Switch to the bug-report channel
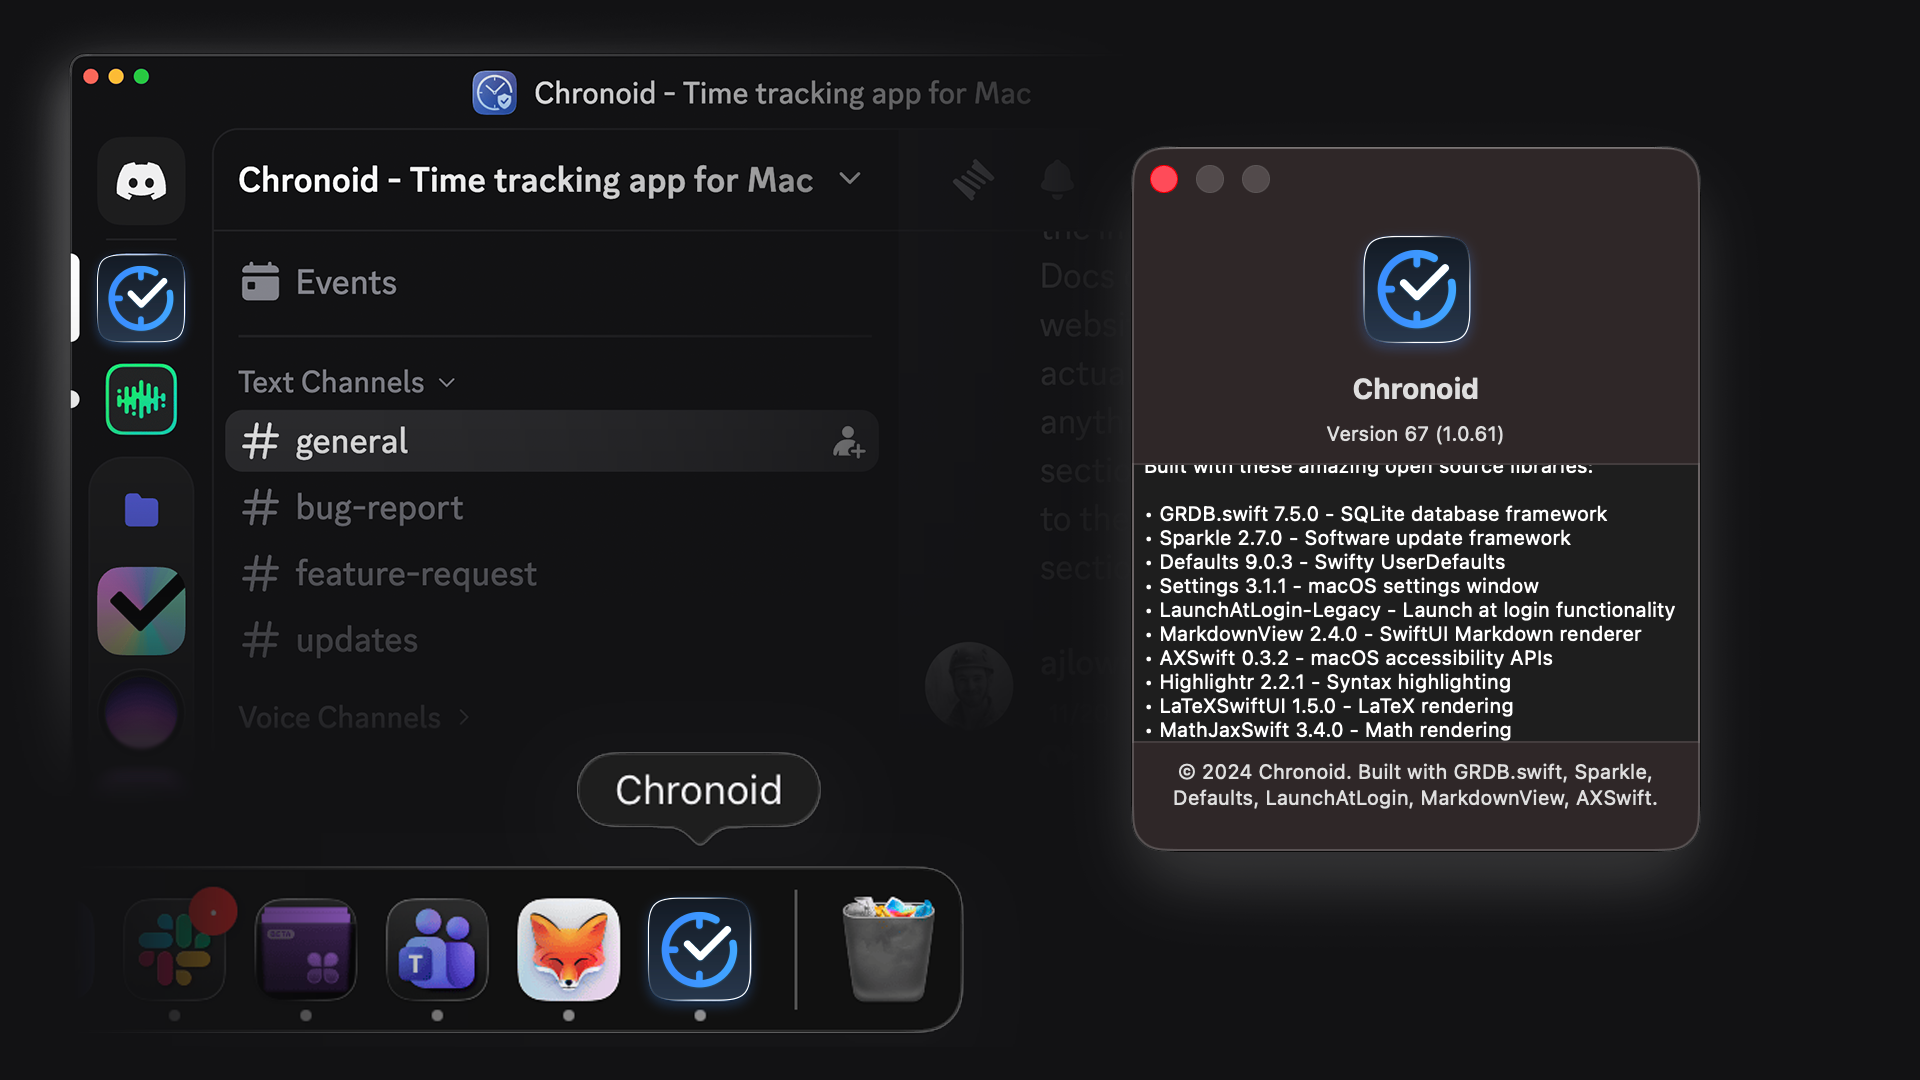Viewport: 1920px width, 1080px height. [379, 508]
